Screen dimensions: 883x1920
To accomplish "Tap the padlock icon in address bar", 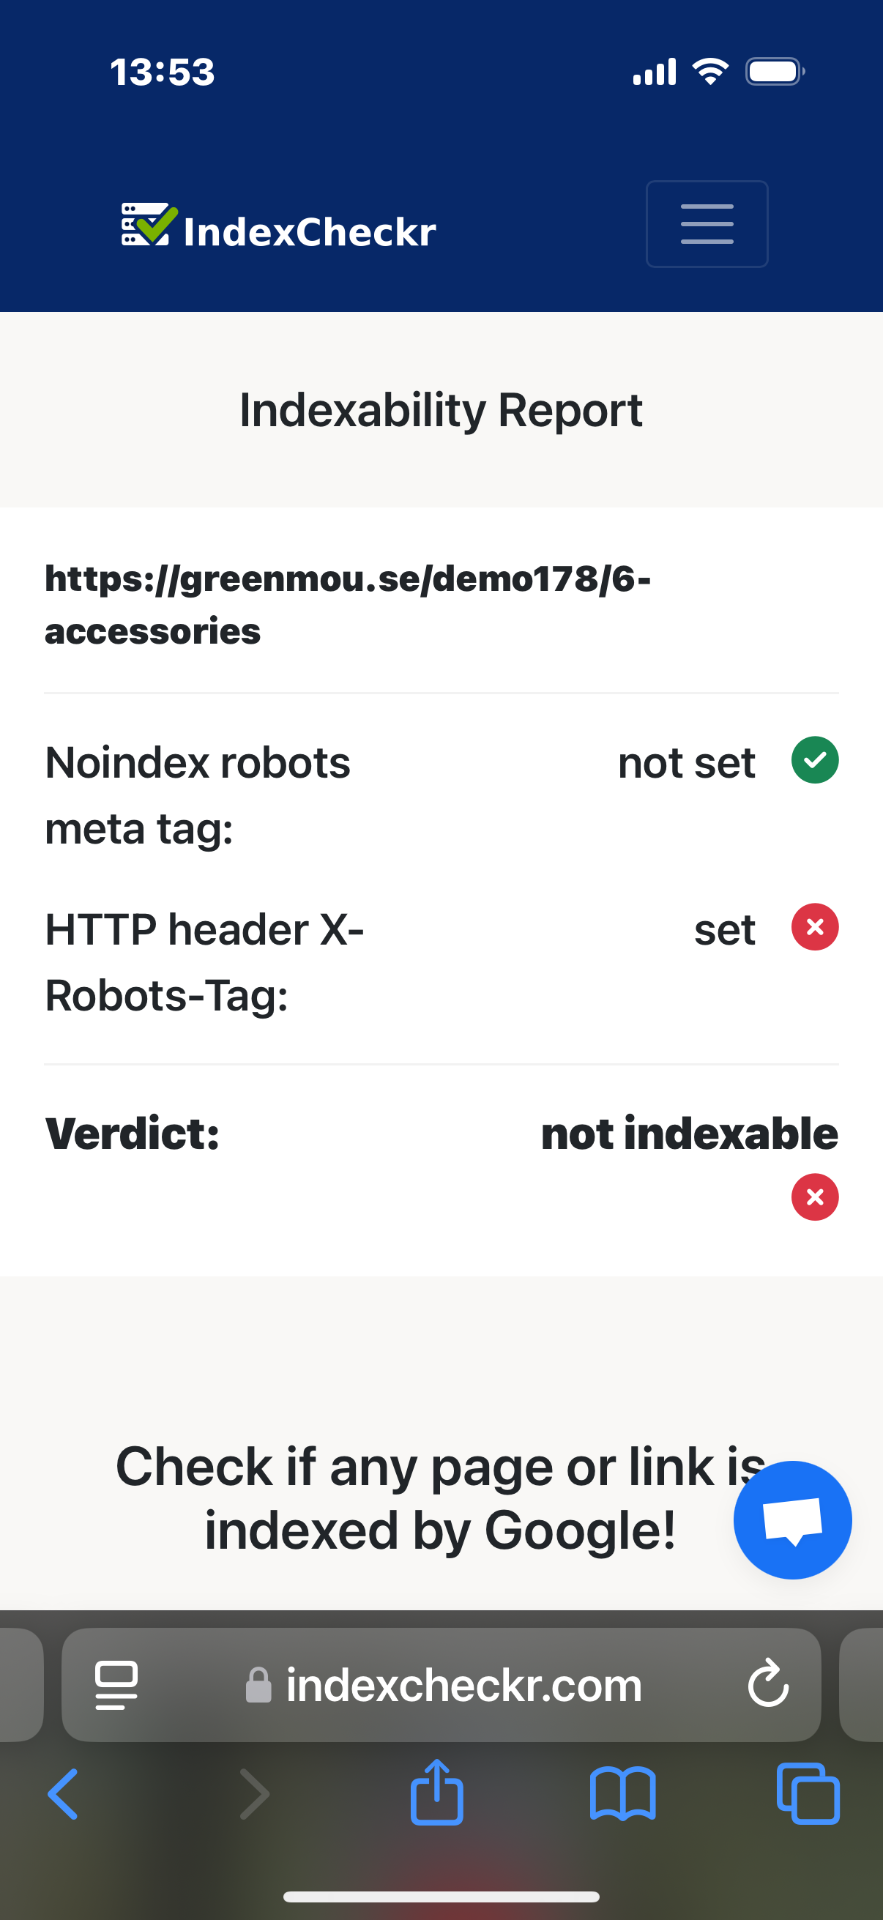I will click(x=259, y=1685).
